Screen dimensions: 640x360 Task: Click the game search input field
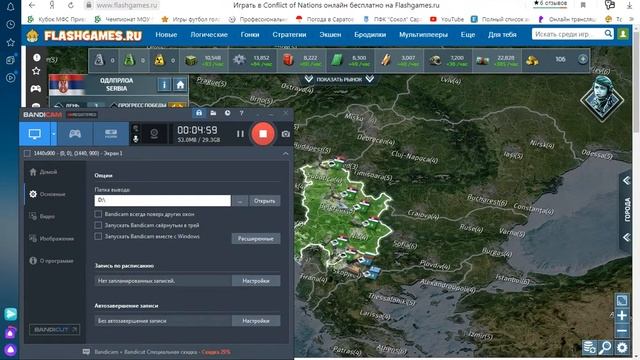567,34
